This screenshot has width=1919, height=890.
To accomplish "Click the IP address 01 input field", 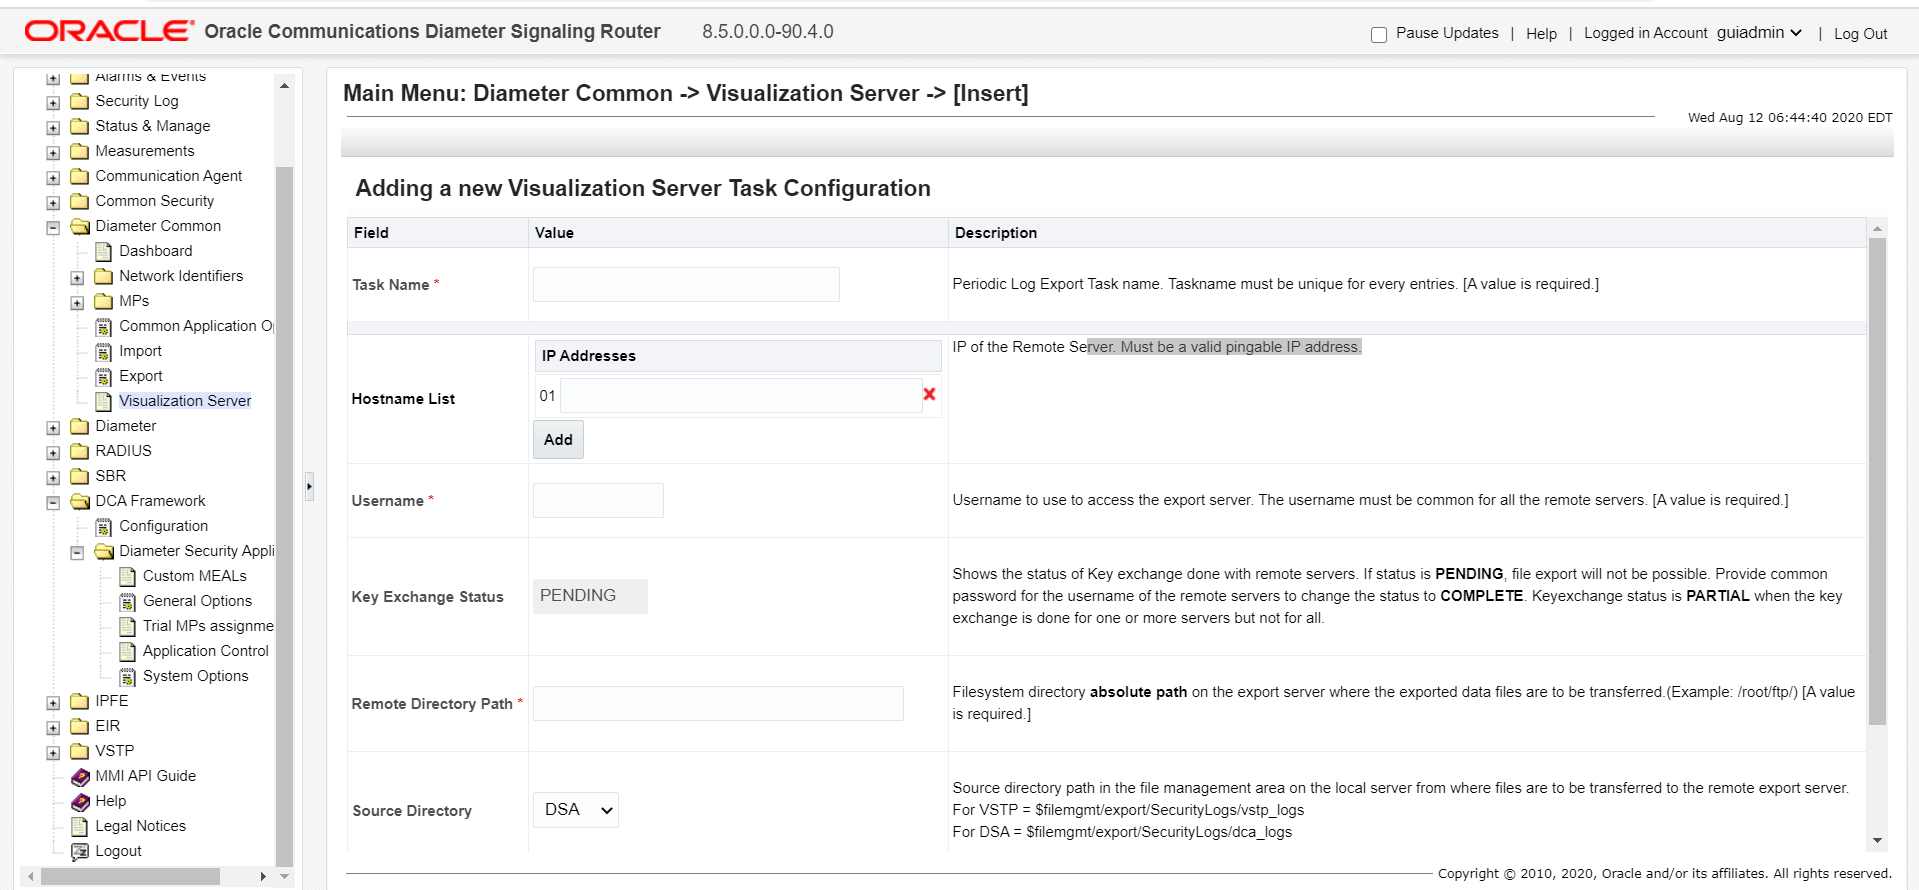I will 741,396.
